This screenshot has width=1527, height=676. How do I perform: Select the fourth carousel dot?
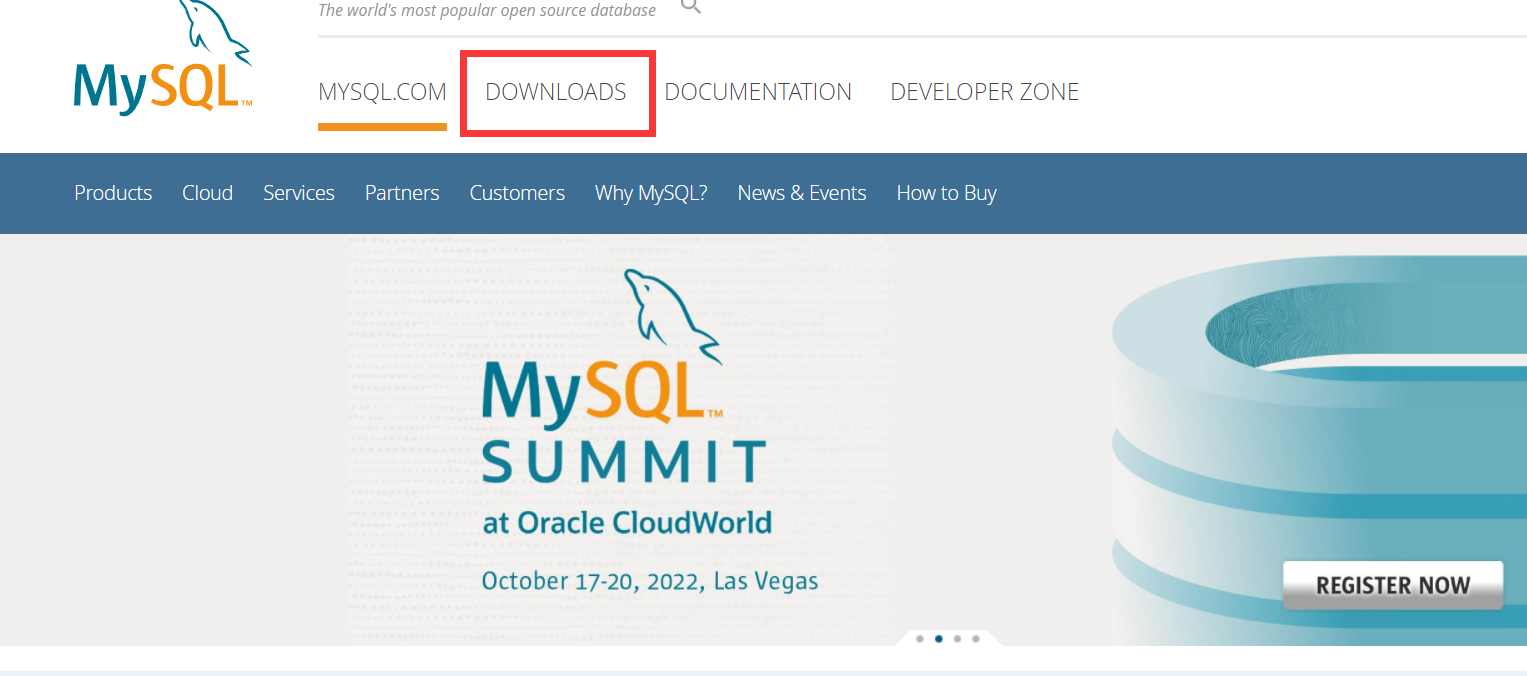point(976,638)
